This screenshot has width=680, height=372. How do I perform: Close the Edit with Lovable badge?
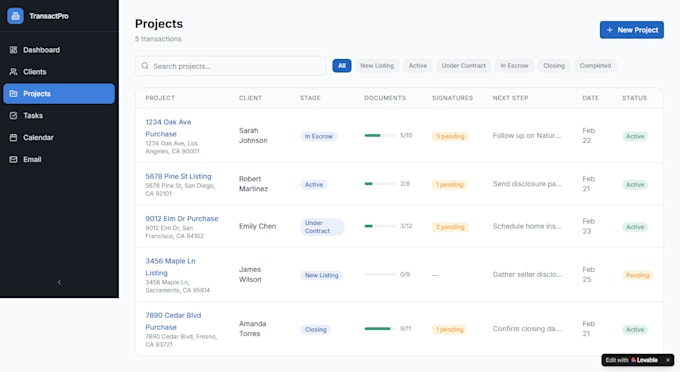click(x=668, y=360)
